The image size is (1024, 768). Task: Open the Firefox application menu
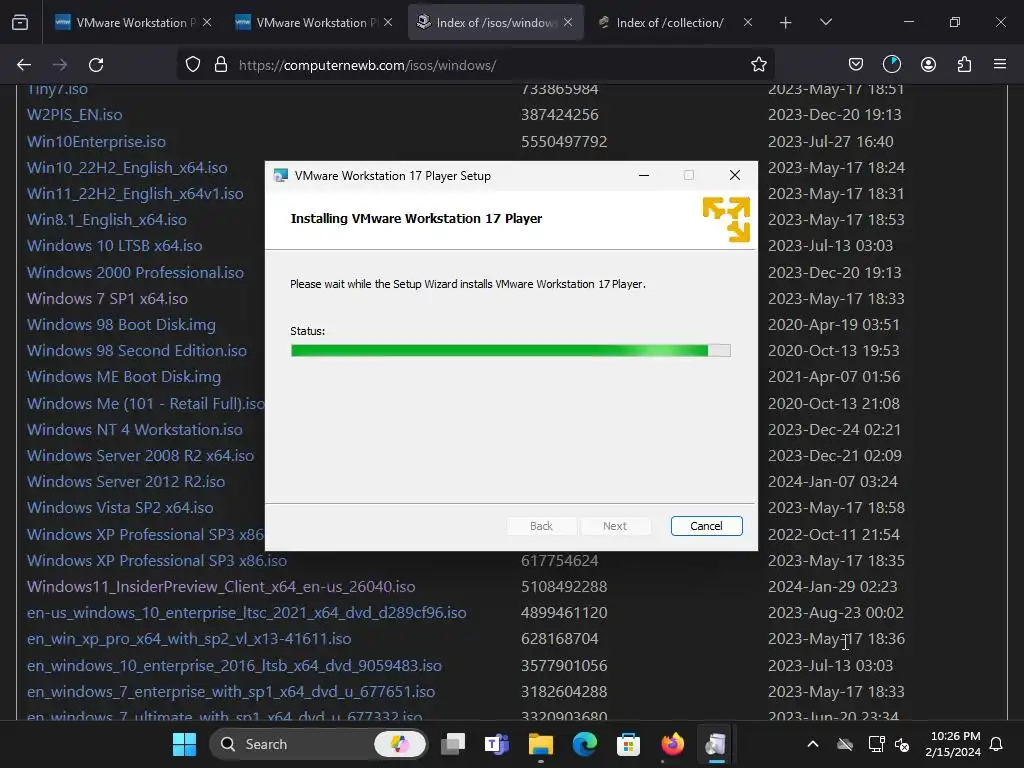(x=1000, y=65)
